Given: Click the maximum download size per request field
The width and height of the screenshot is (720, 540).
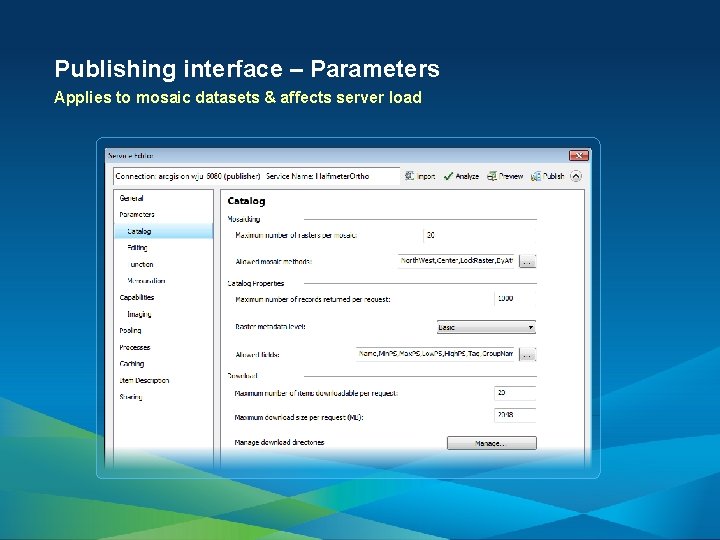Looking at the screenshot, I should [515, 415].
